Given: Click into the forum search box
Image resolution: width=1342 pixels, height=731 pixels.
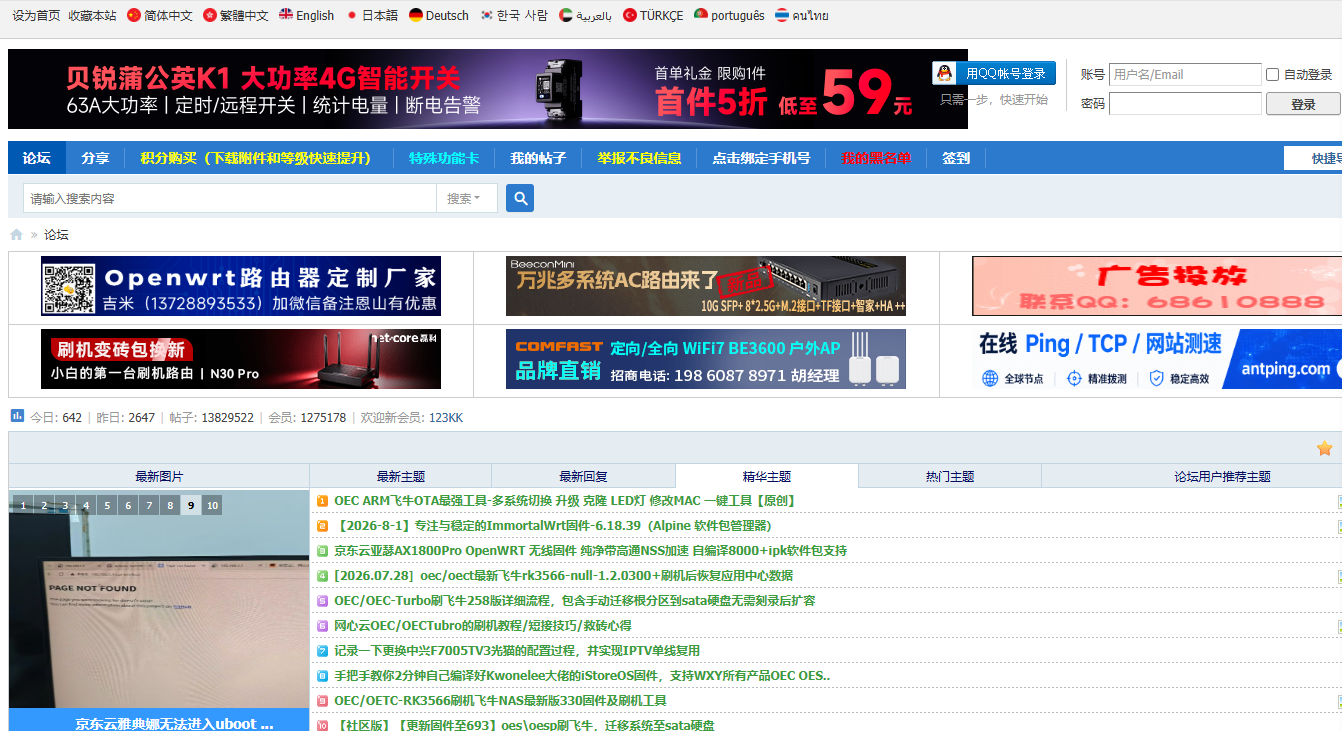Looking at the screenshot, I should click(x=230, y=198).
